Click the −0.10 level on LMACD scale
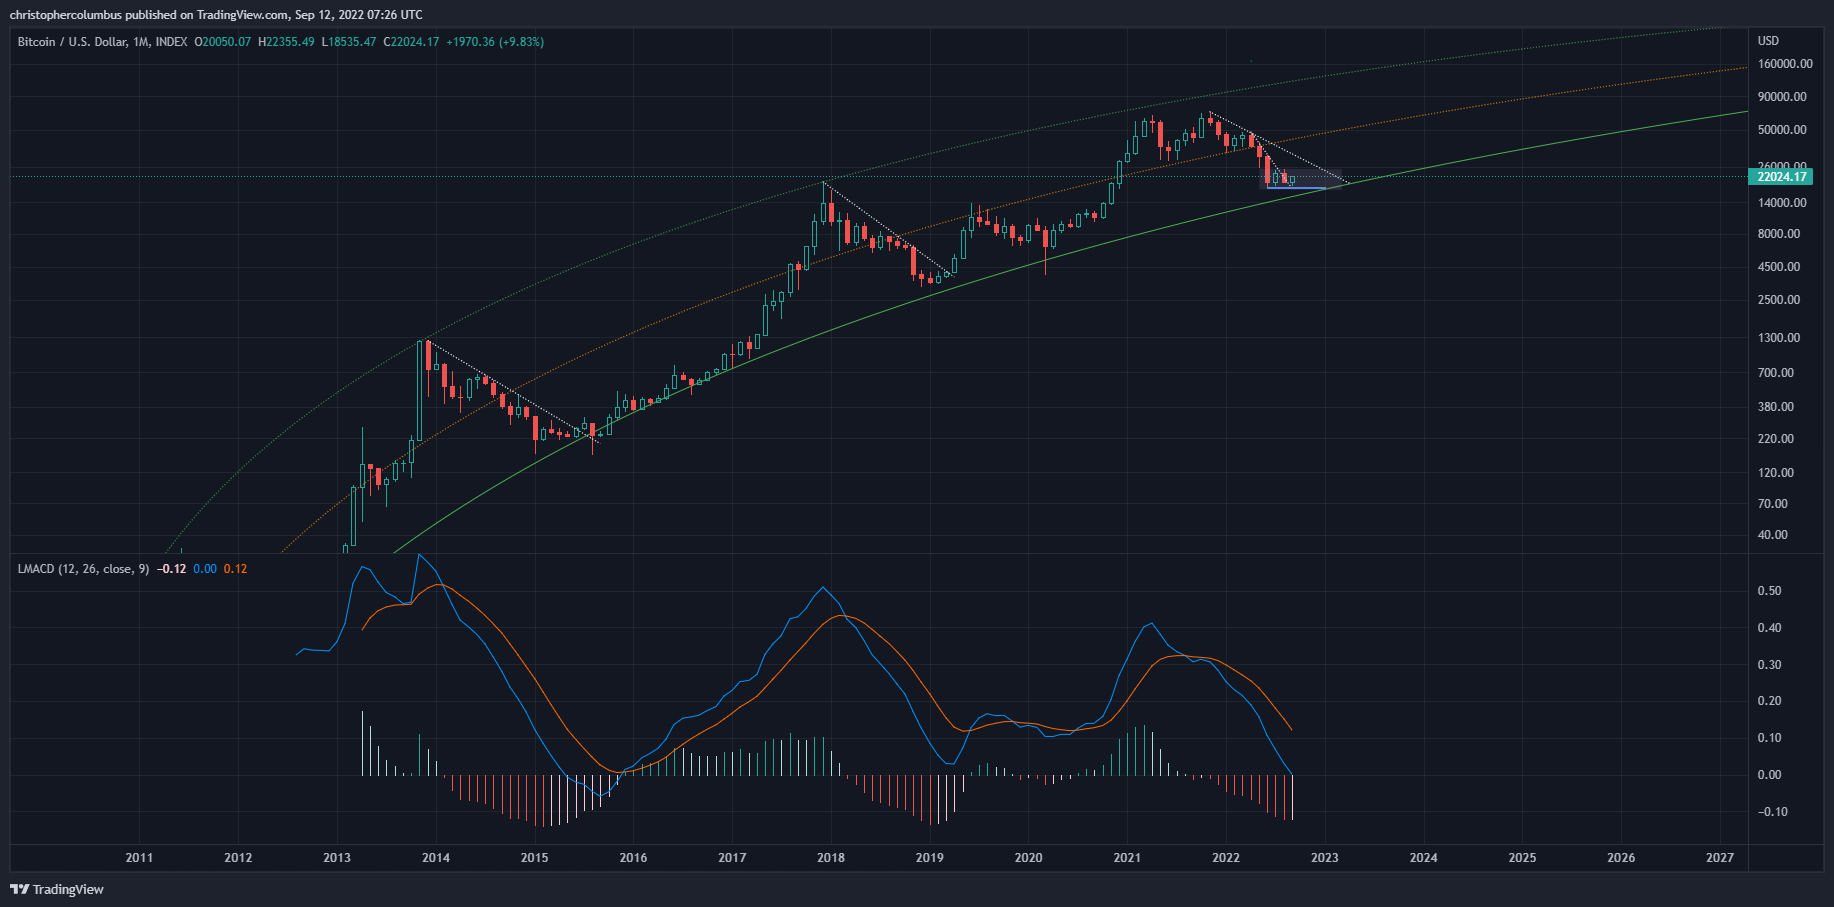The width and height of the screenshot is (1834, 907). click(x=1772, y=812)
